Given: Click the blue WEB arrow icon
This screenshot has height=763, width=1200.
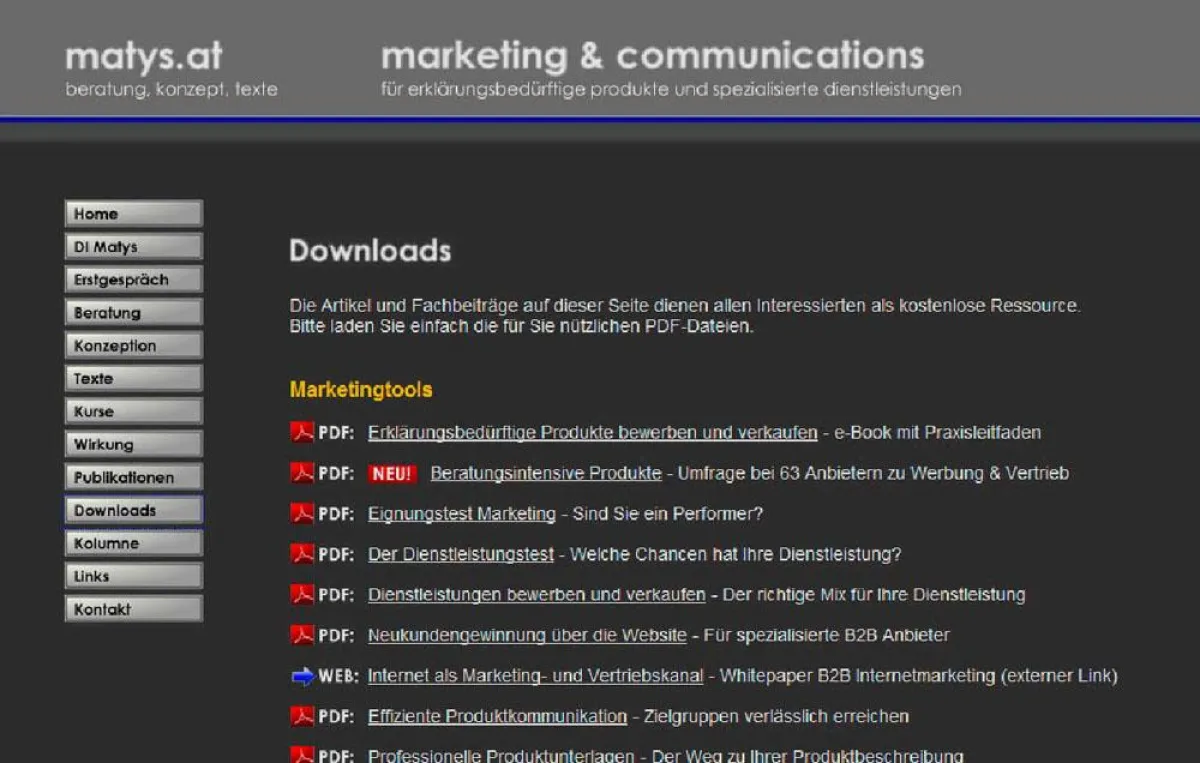Looking at the screenshot, I should click(300, 675).
